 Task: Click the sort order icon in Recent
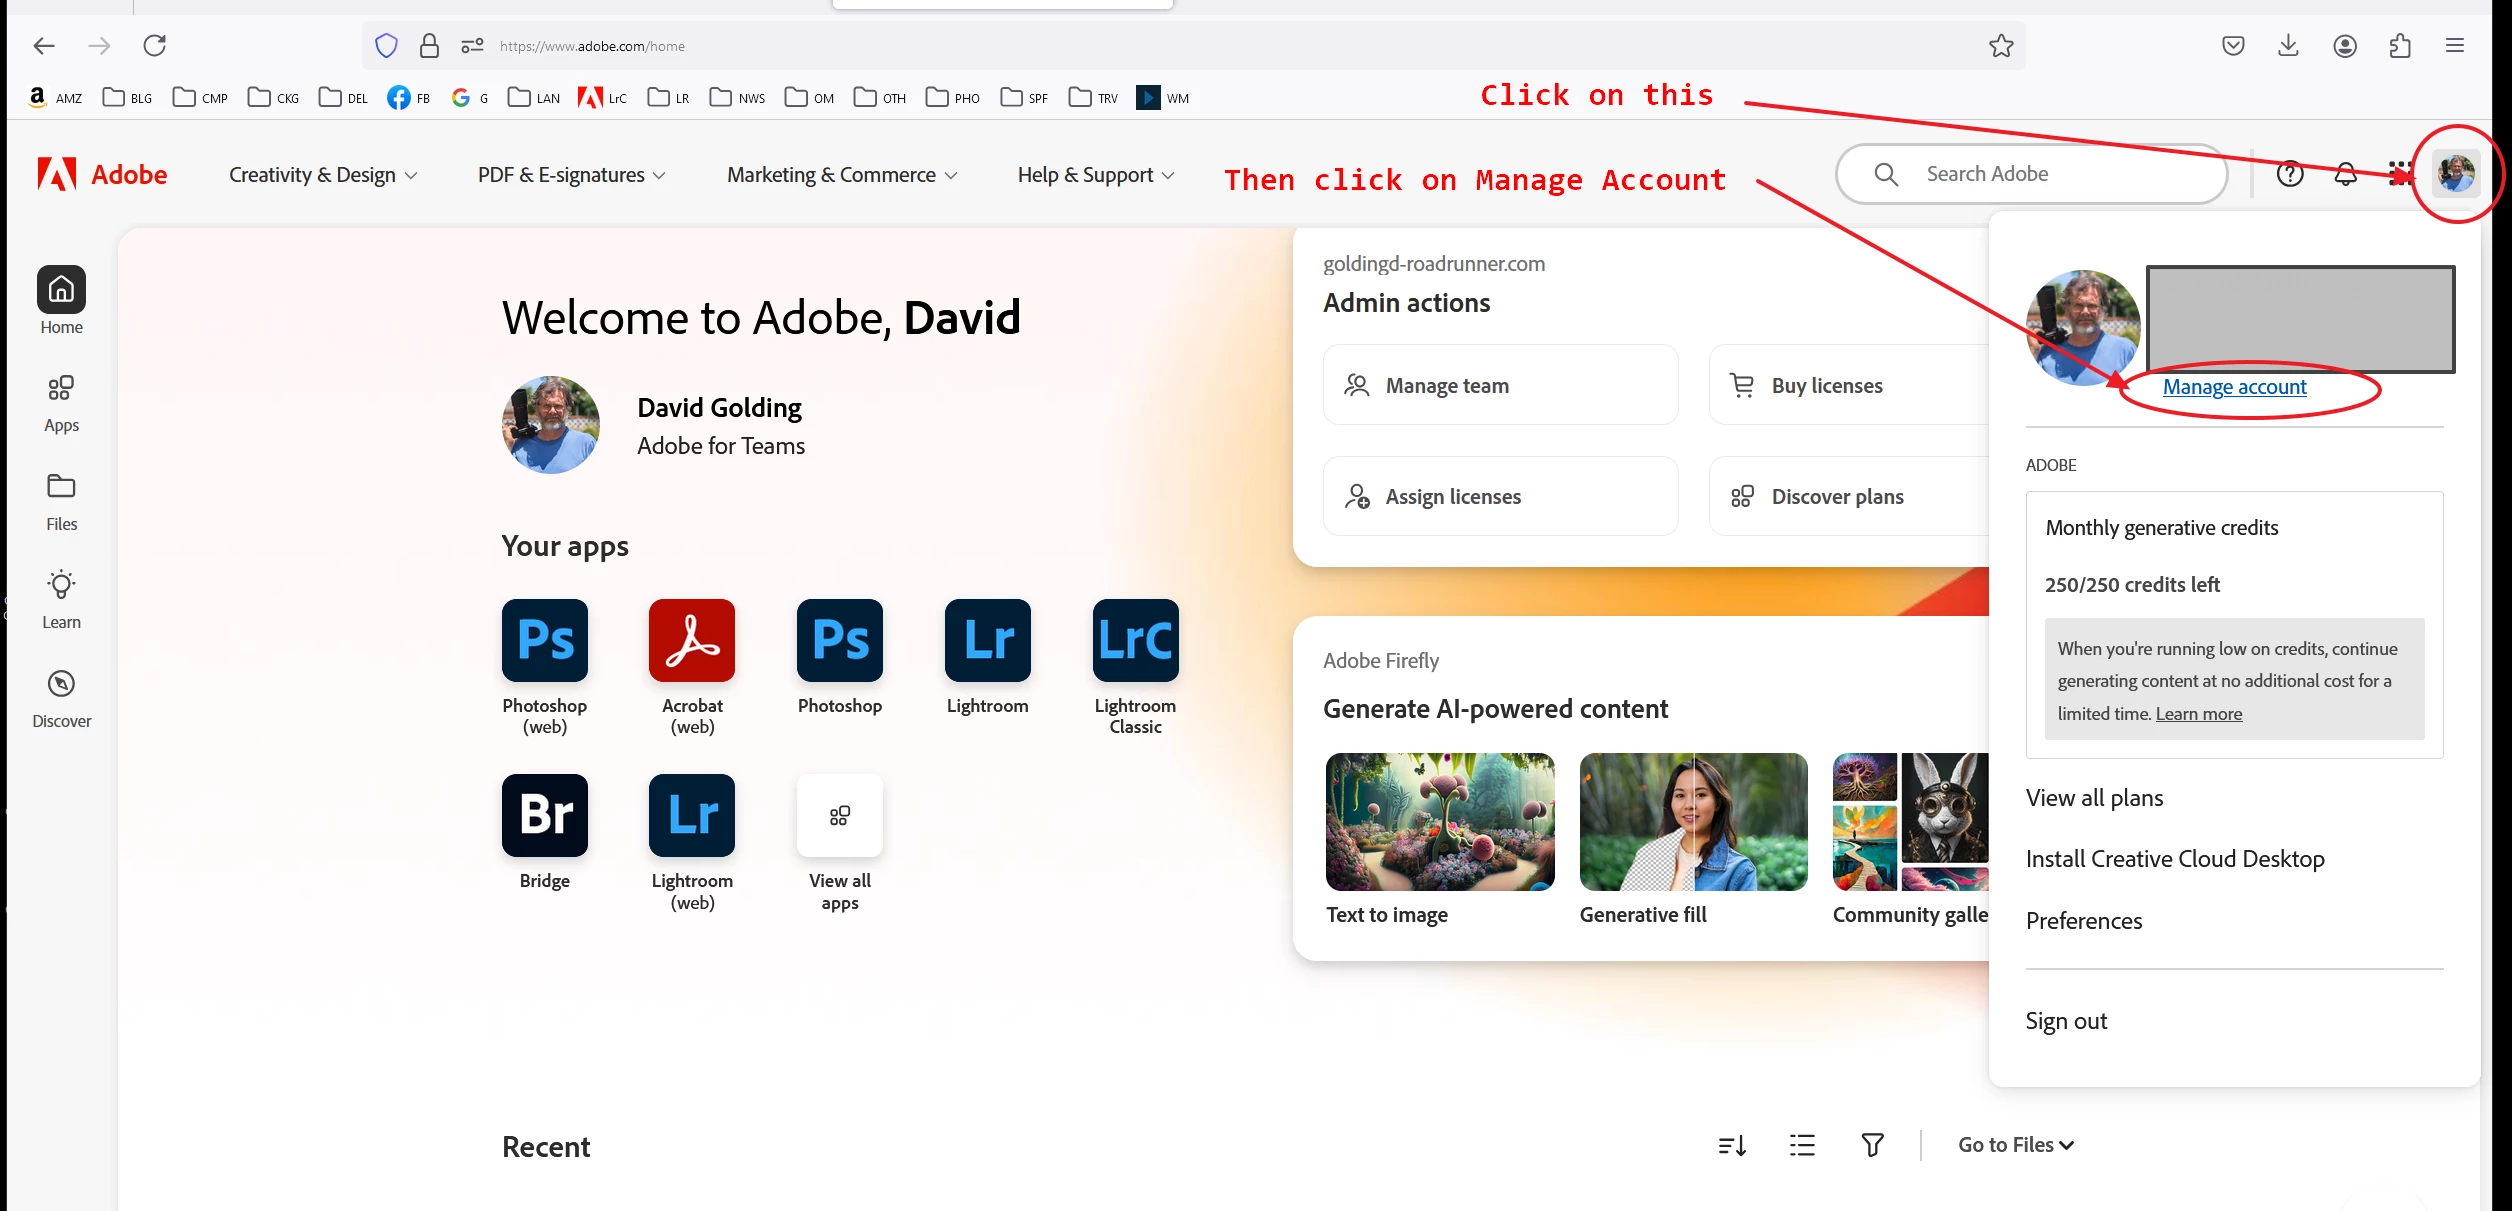click(x=1732, y=1146)
